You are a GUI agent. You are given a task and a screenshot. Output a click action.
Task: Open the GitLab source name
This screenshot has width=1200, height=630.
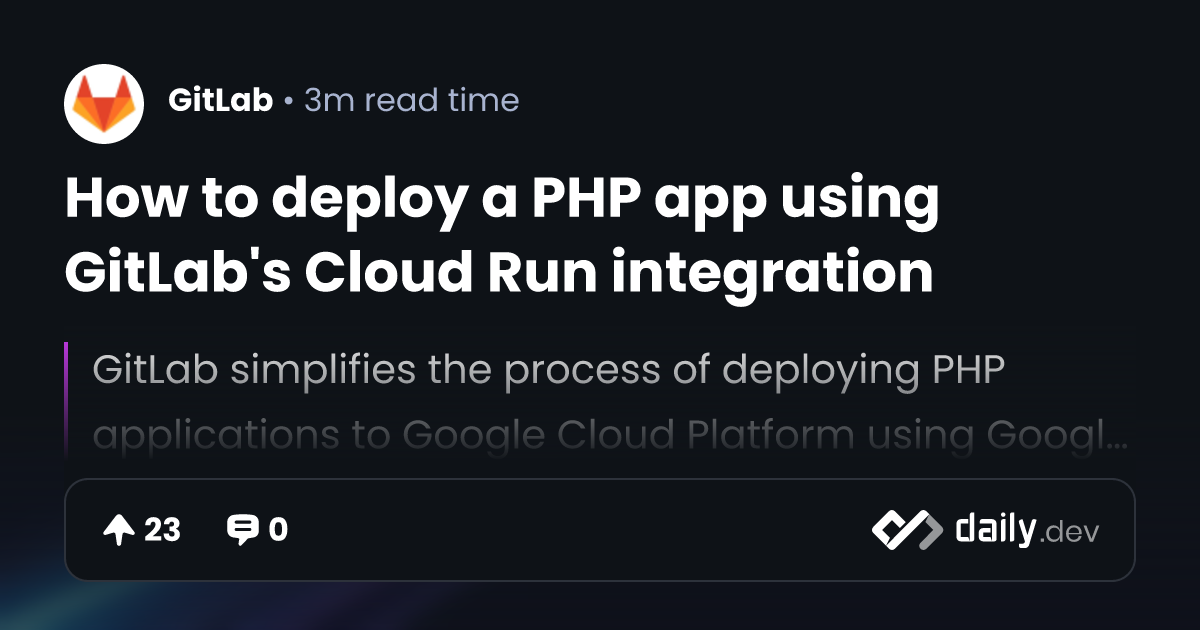(x=221, y=101)
